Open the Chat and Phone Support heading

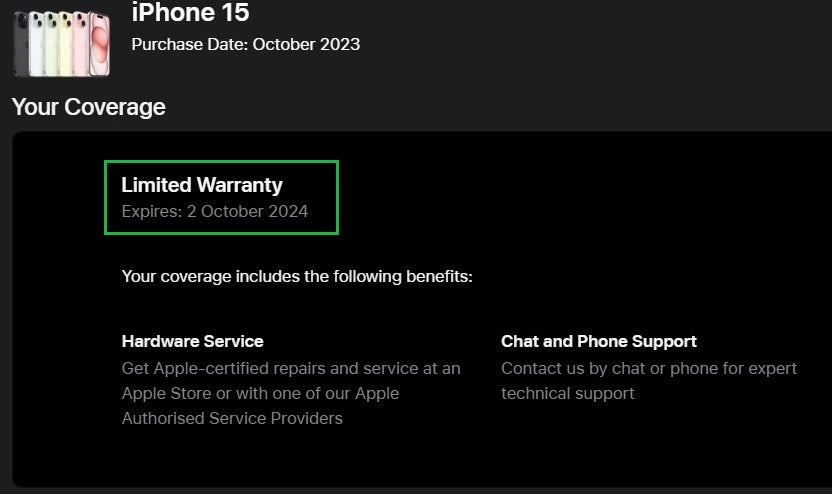click(599, 341)
